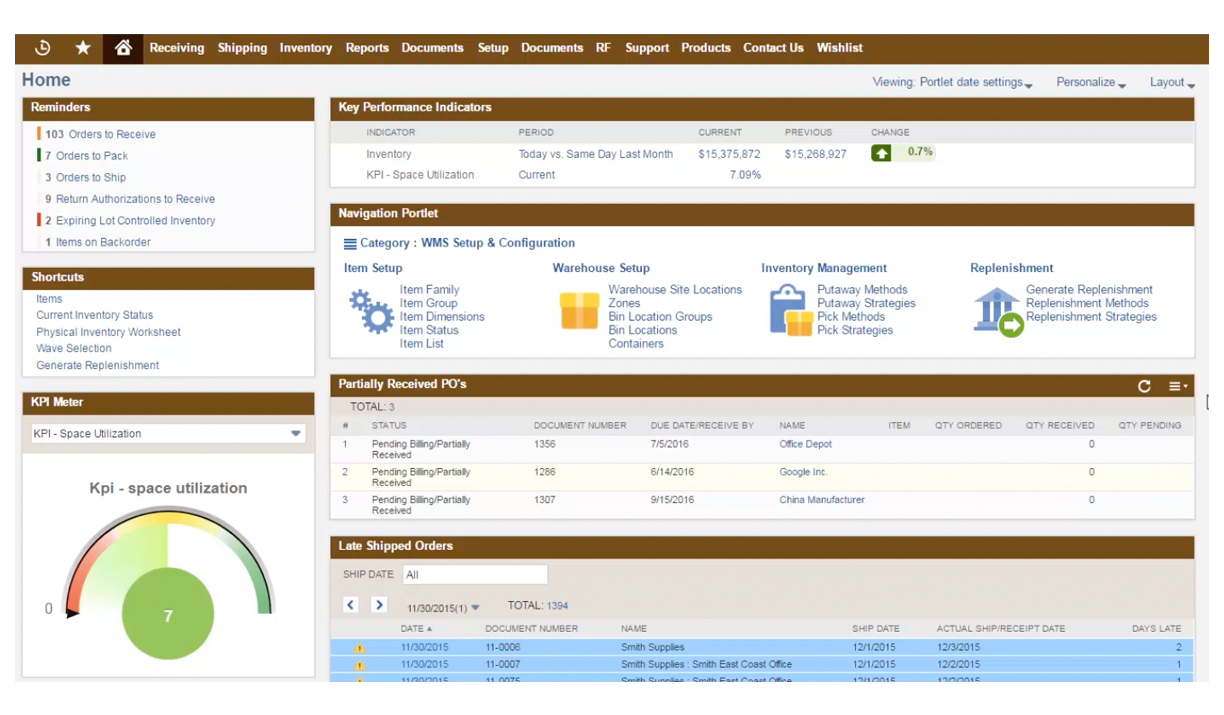Refresh the Partially Received PO's portlet
Screen dimensions: 1224x715
(1144, 386)
